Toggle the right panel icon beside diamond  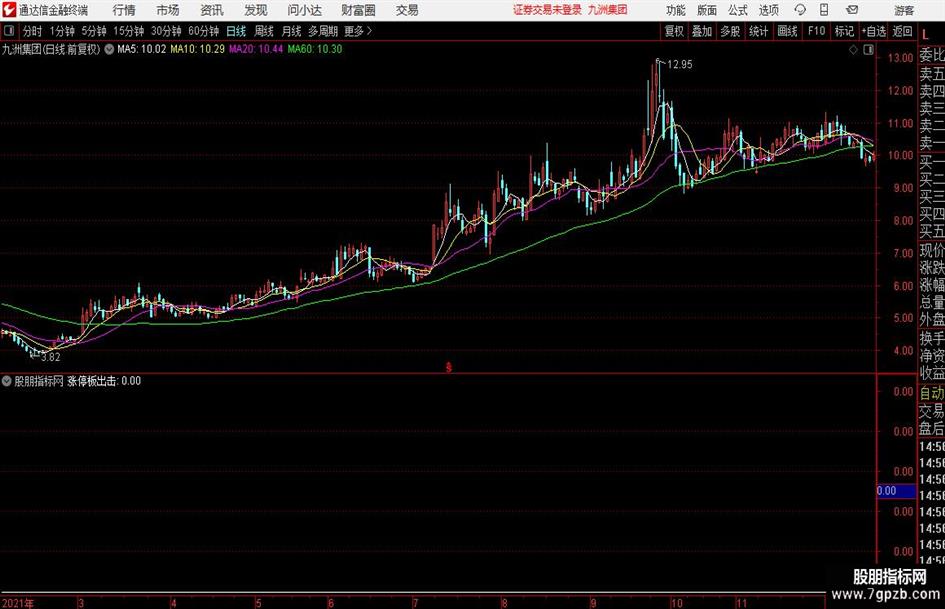point(868,50)
